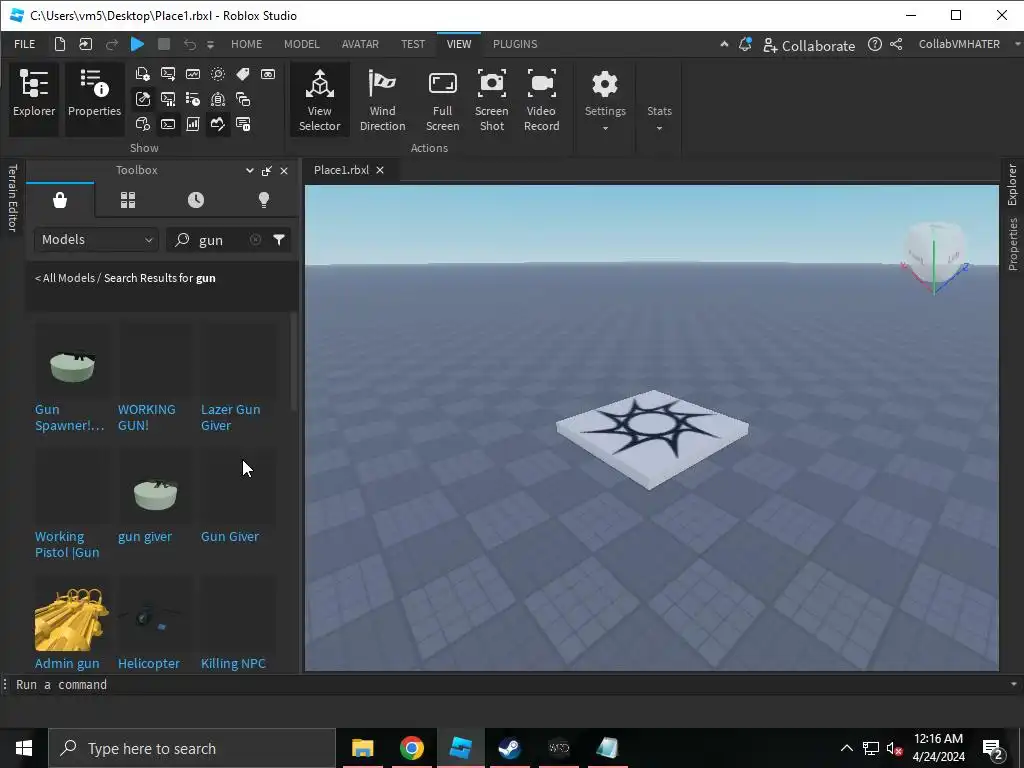Image resolution: width=1024 pixels, height=768 pixels.
Task: Open Breakpoints list-with-pause icon
Action: 242,124
